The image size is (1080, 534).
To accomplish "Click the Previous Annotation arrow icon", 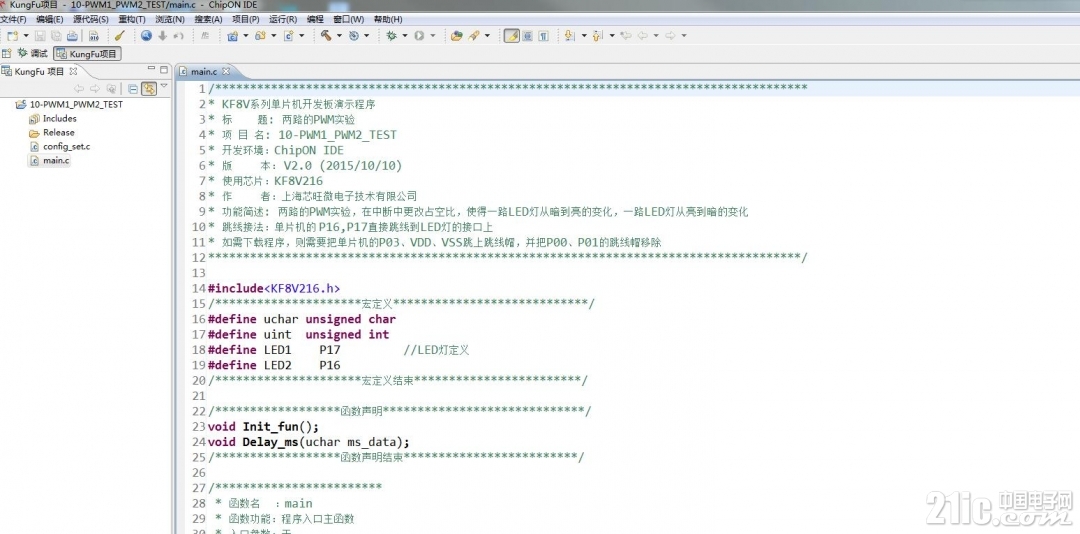I will pyautogui.click(x=596, y=36).
